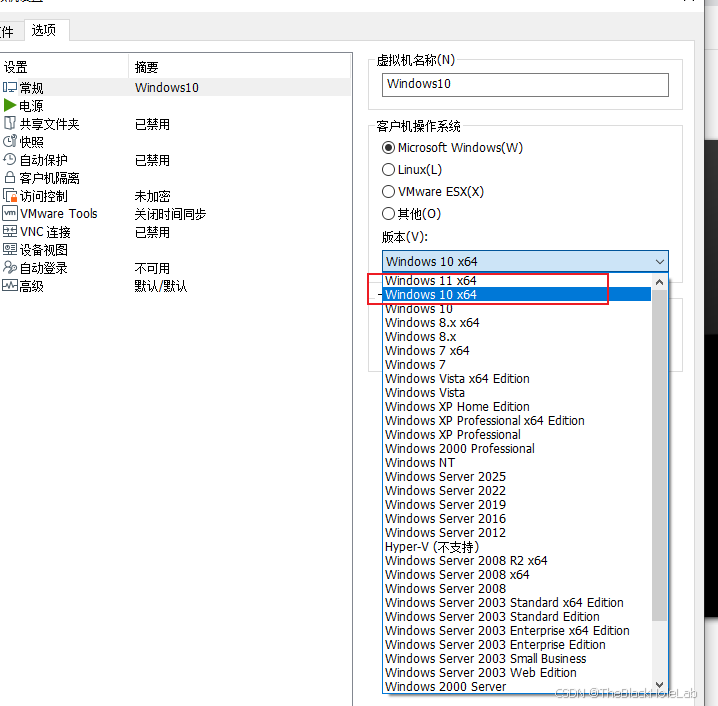718x706 pixels.
Task: Select the 客户机隔离 settings row
Action: 176,178
